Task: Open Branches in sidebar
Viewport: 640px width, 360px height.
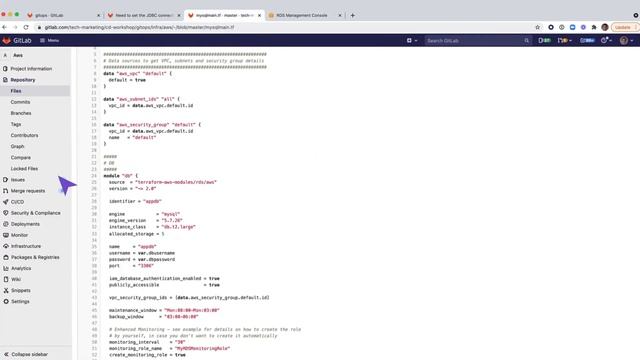Action: tap(21, 113)
